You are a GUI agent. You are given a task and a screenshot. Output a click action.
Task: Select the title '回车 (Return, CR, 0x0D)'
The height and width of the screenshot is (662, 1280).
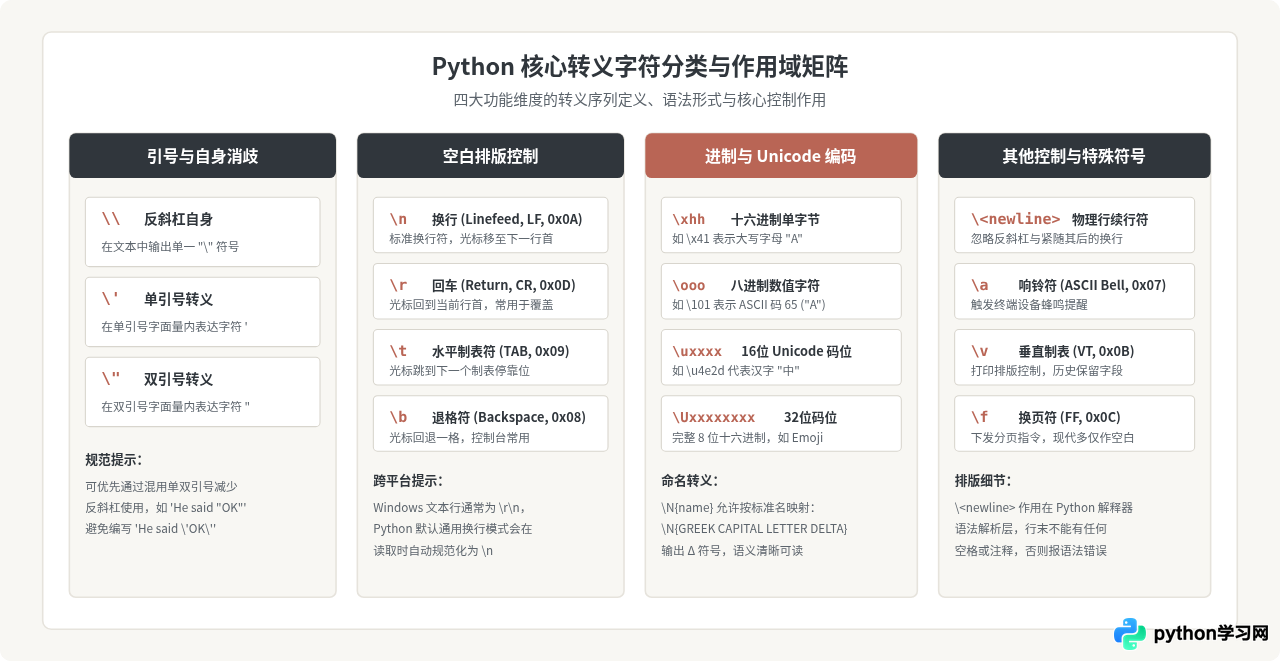[x=504, y=285]
